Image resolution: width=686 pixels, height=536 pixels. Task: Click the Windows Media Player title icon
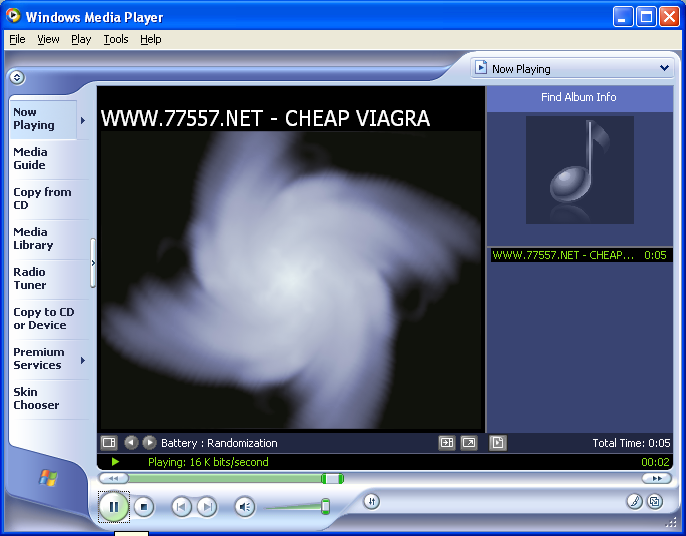tap(14, 16)
